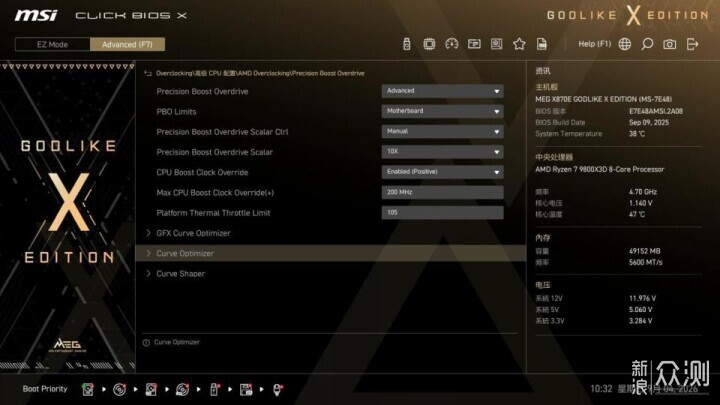Open Precision Boost Overdrive dropdown set to Advanced
The height and width of the screenshot is (405, 720).
[442, 91]
